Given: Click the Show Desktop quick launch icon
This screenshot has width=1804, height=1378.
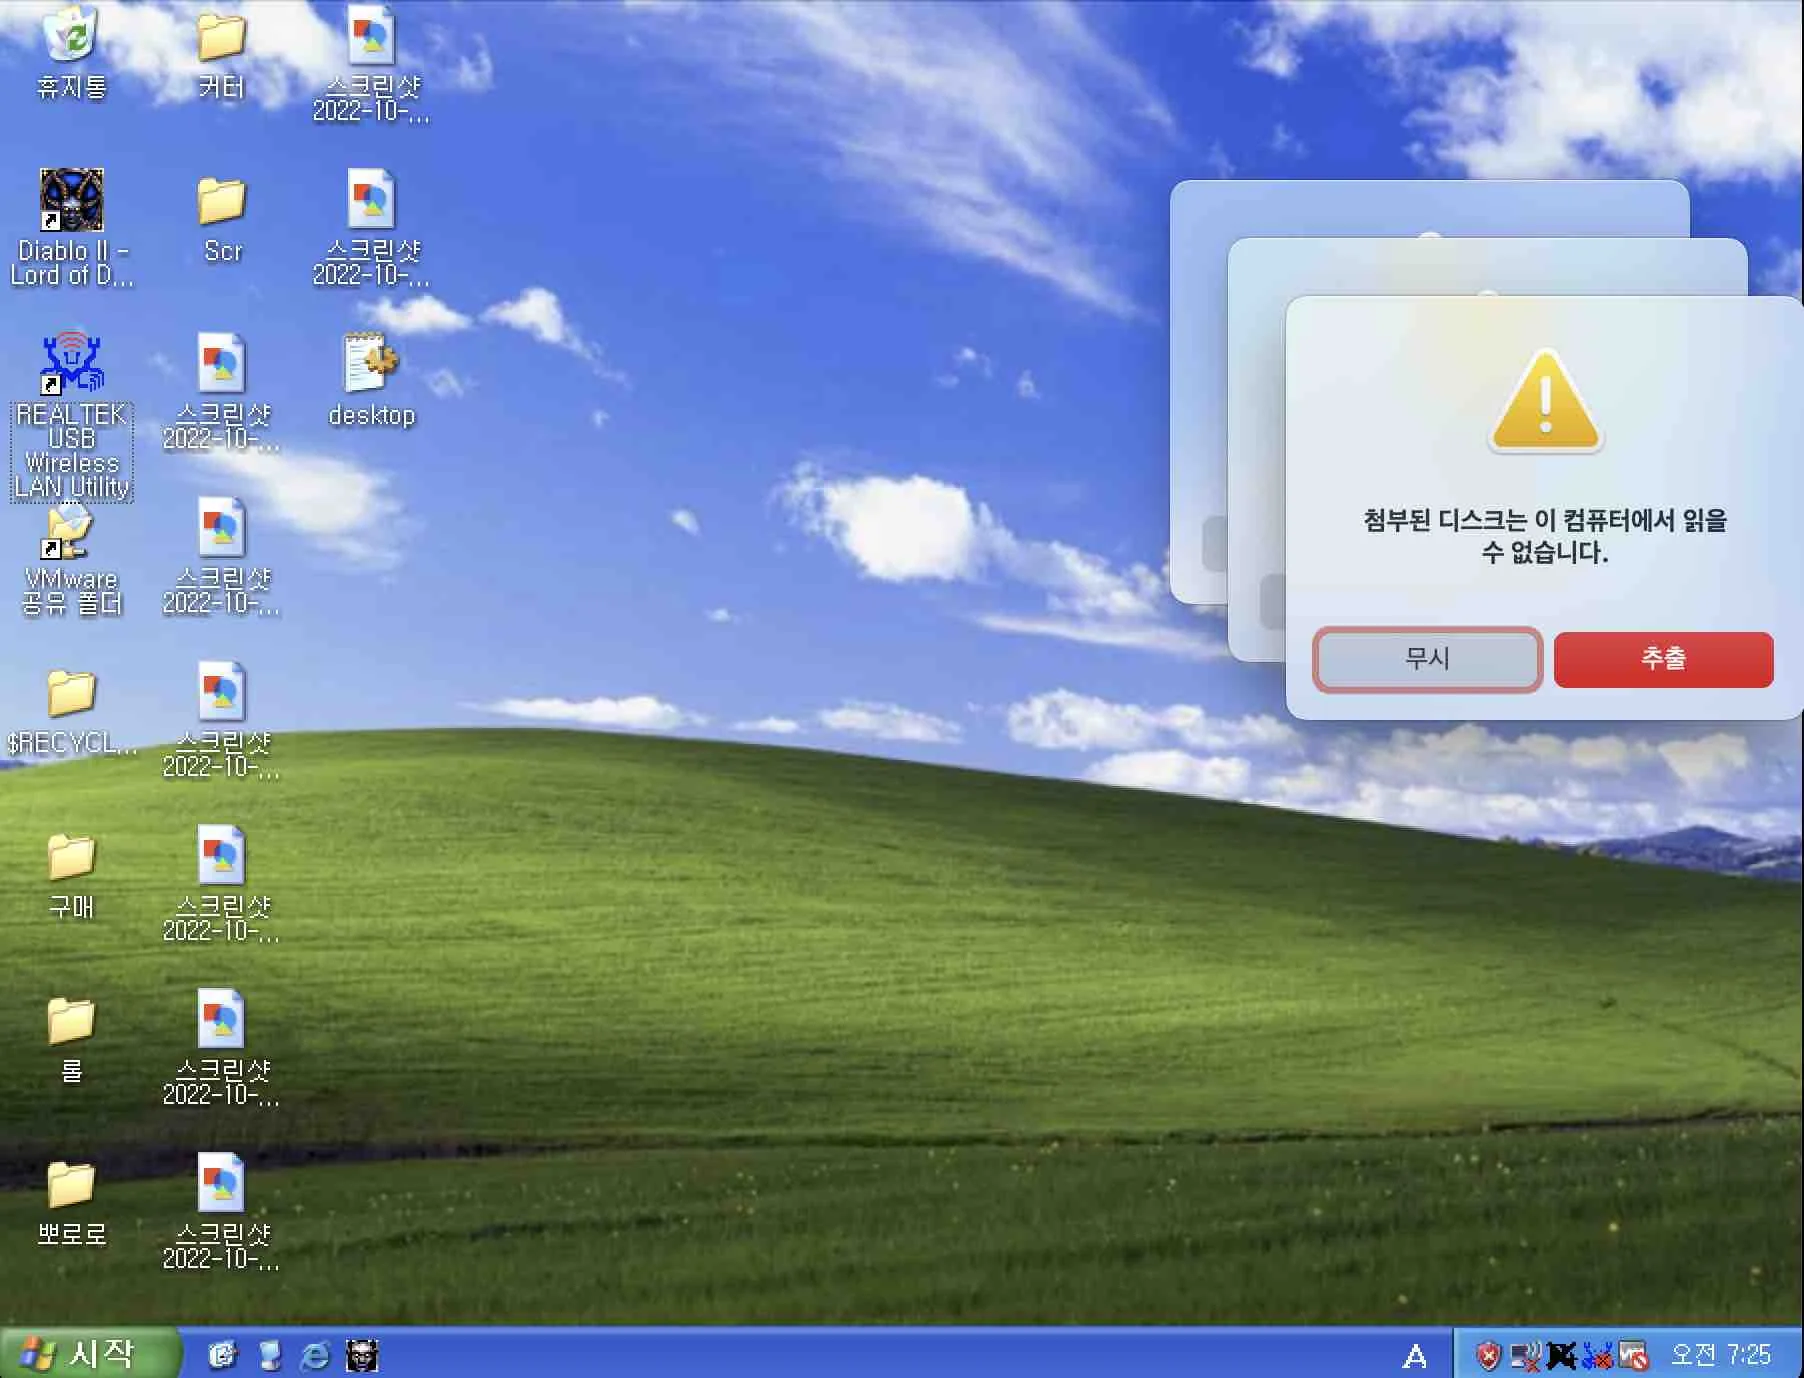Looking at the screenshot, I should point(269,1356).
